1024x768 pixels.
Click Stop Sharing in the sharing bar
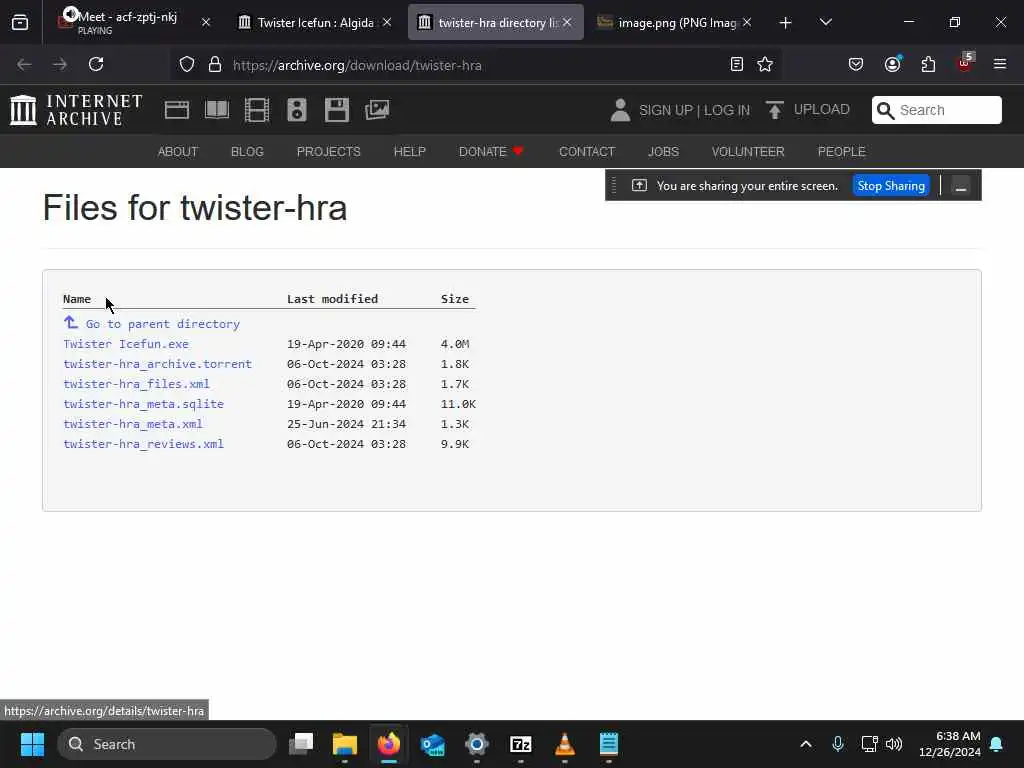click(891, 185)
